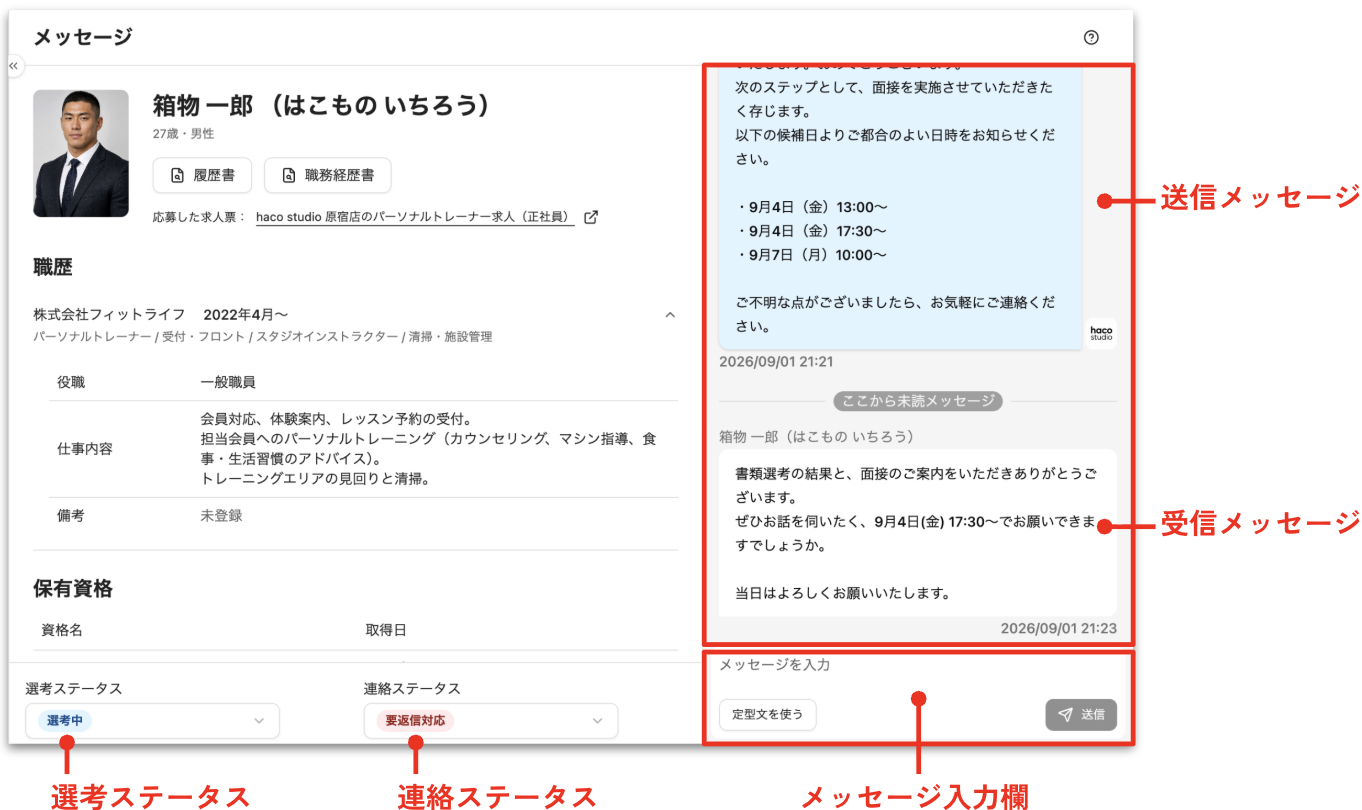Click the applicant's profile photo

click(x=81, y=154)
